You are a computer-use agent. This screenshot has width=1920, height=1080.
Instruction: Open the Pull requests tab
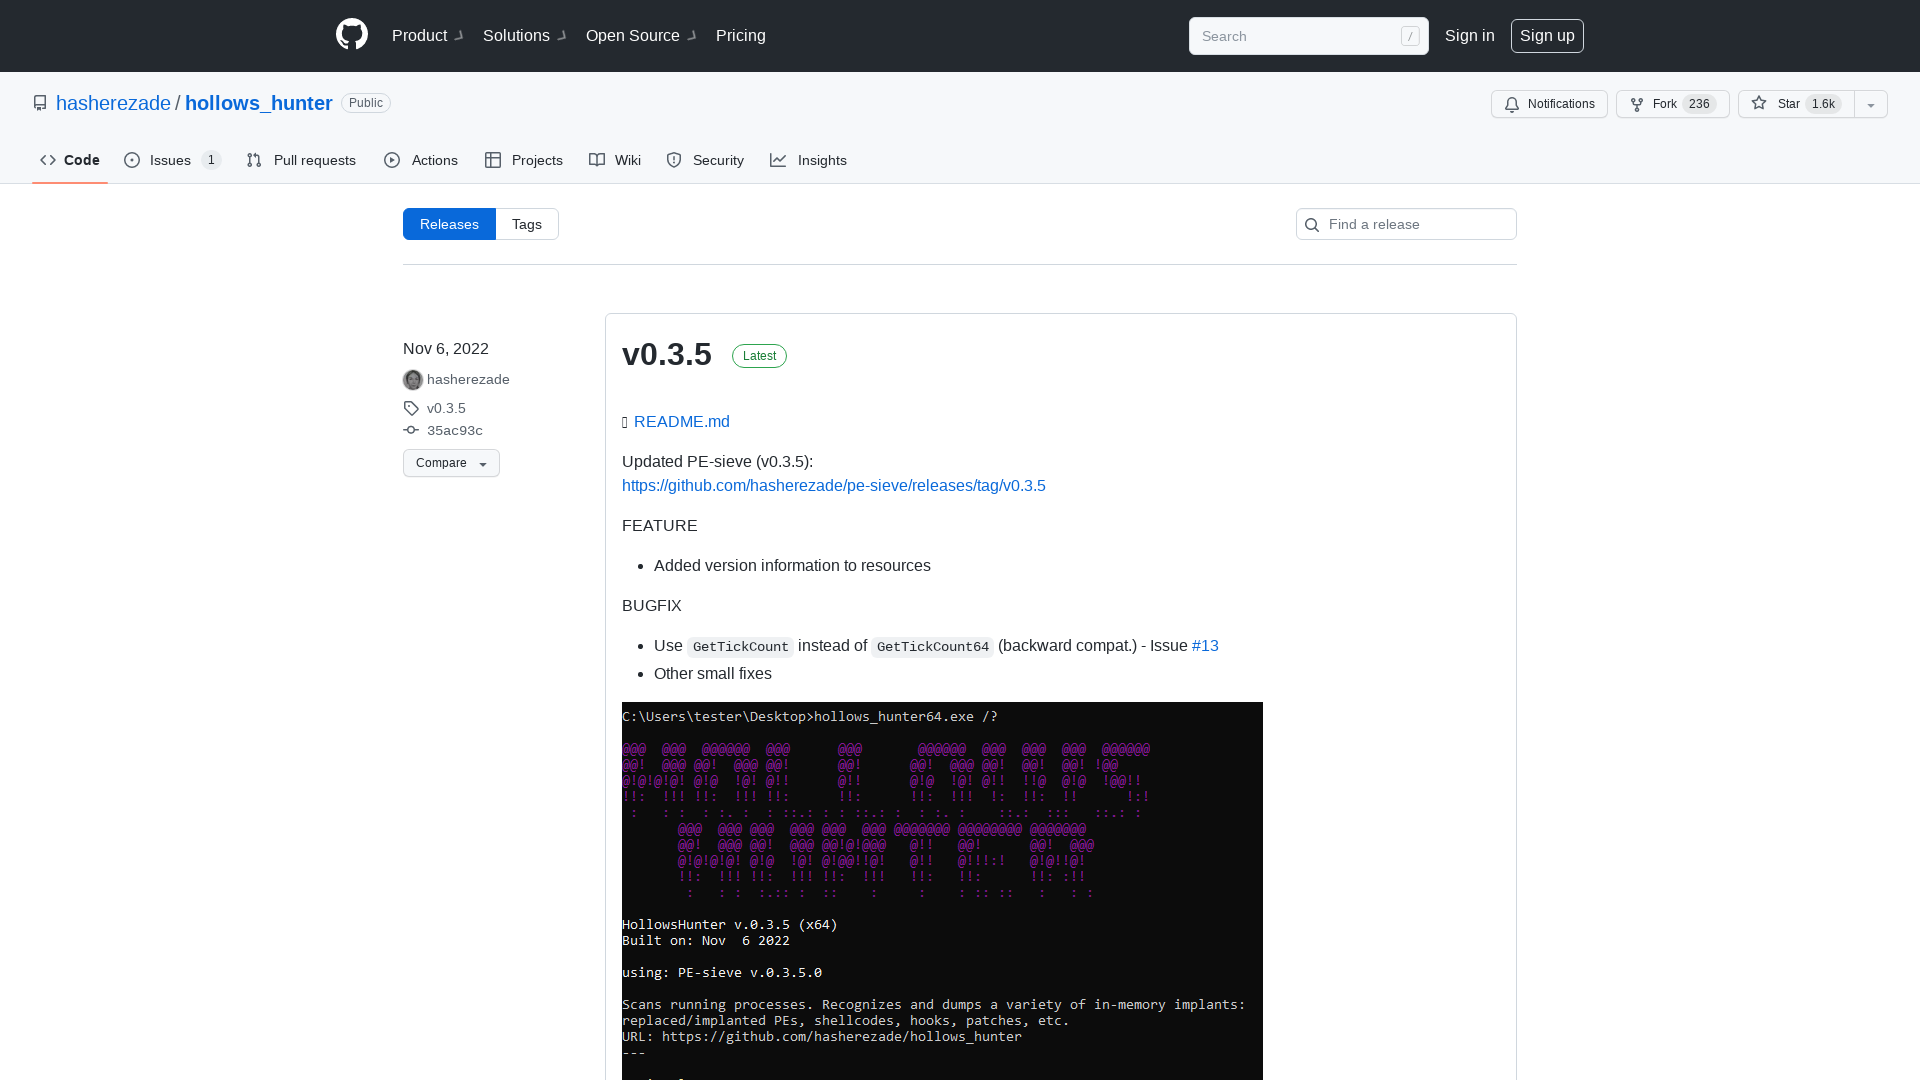click(301, 160)
